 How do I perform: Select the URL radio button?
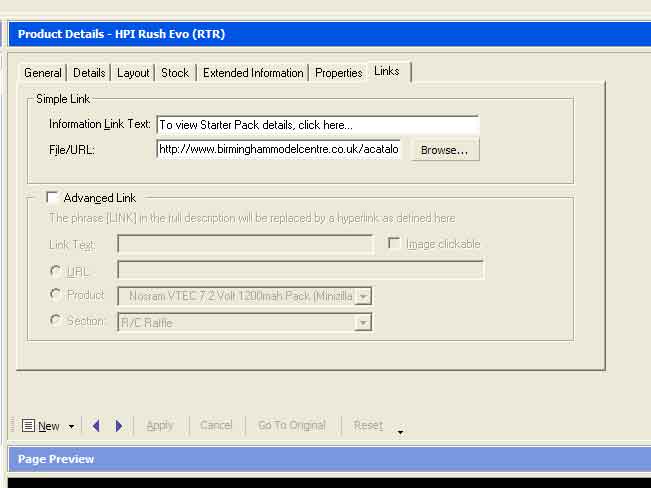pyautogui.click(x=55, y=270)
